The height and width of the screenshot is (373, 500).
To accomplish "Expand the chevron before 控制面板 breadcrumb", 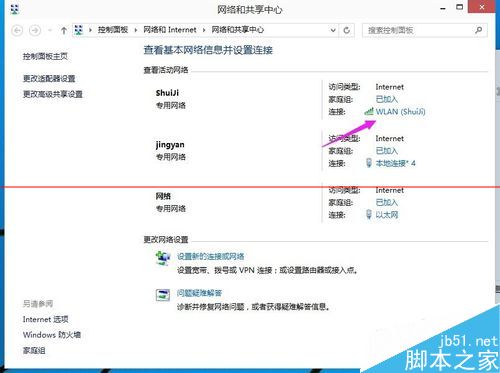I will coord(90,30).
